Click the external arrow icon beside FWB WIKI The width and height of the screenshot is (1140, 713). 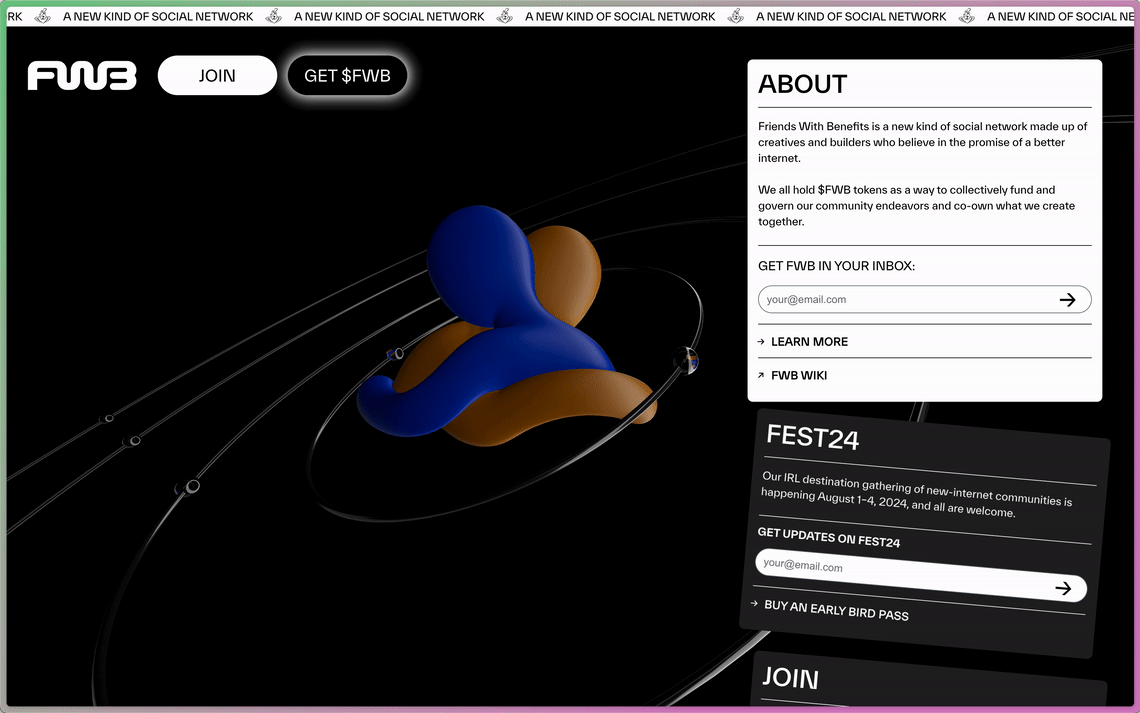pos(761,375)
